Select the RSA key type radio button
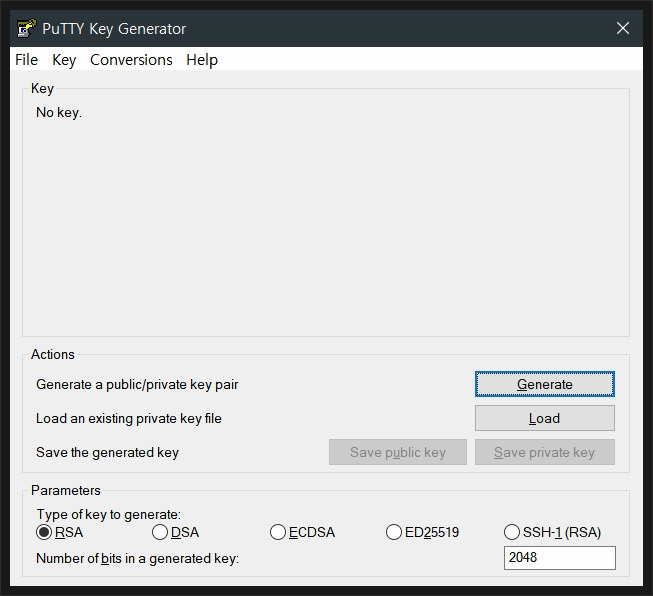653x596 pixels. 44,532
